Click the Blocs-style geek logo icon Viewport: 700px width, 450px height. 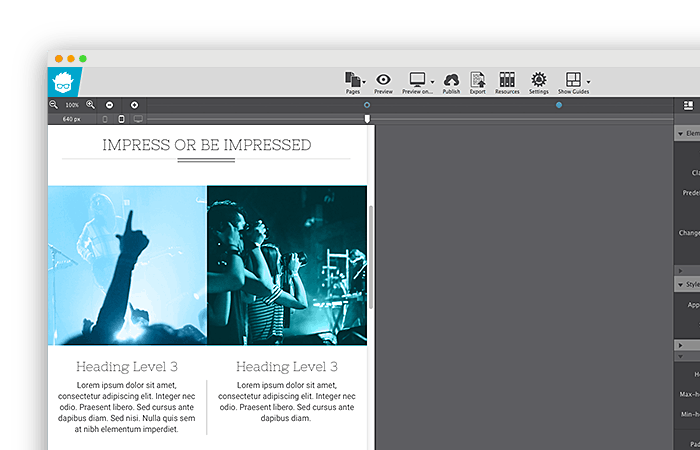click(x=63, y=82)
